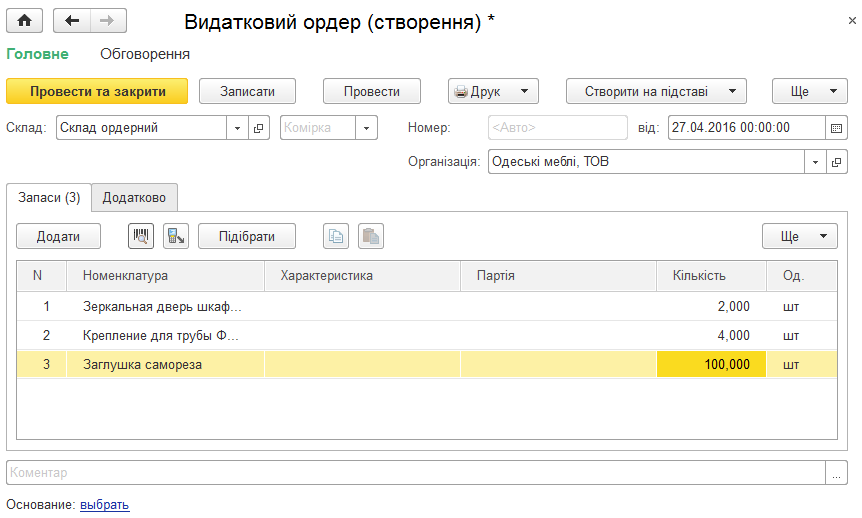
Task: Click the Партія column header
Action: [x=559, y=275]
